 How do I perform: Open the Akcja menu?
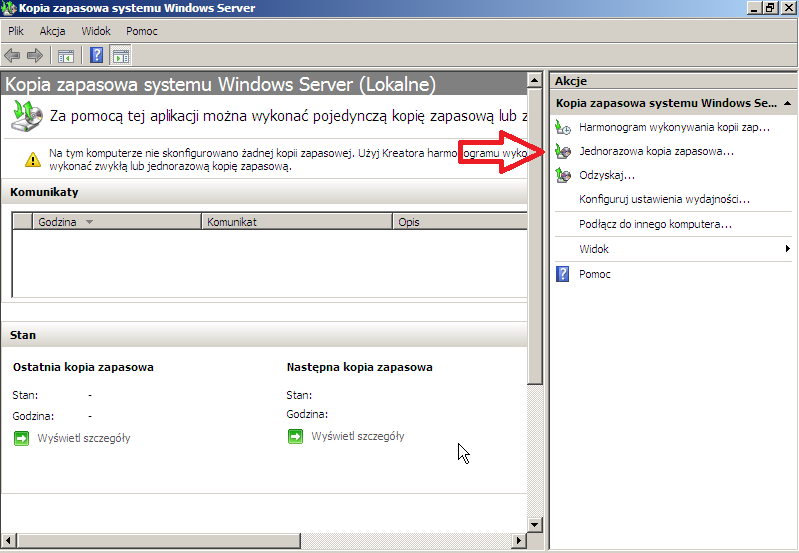tap(52, 31)
